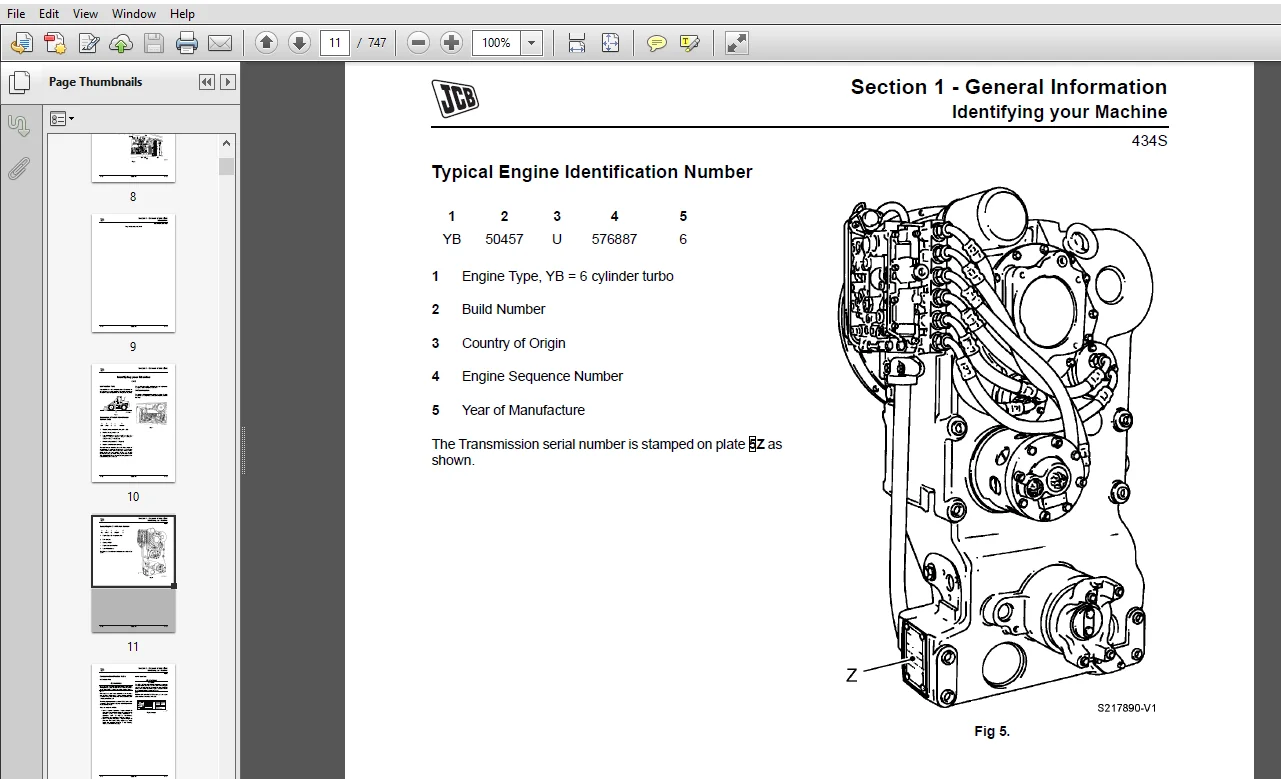The height and width of the screenshot is (779, 1281).
Task: Go to previous page arrow button
Action: point(266,43)
